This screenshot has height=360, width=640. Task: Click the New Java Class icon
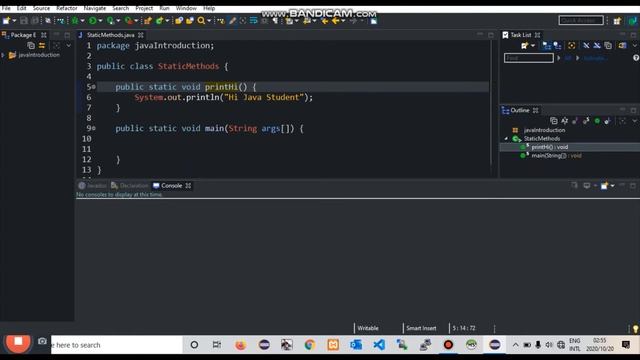pos(160,20)
